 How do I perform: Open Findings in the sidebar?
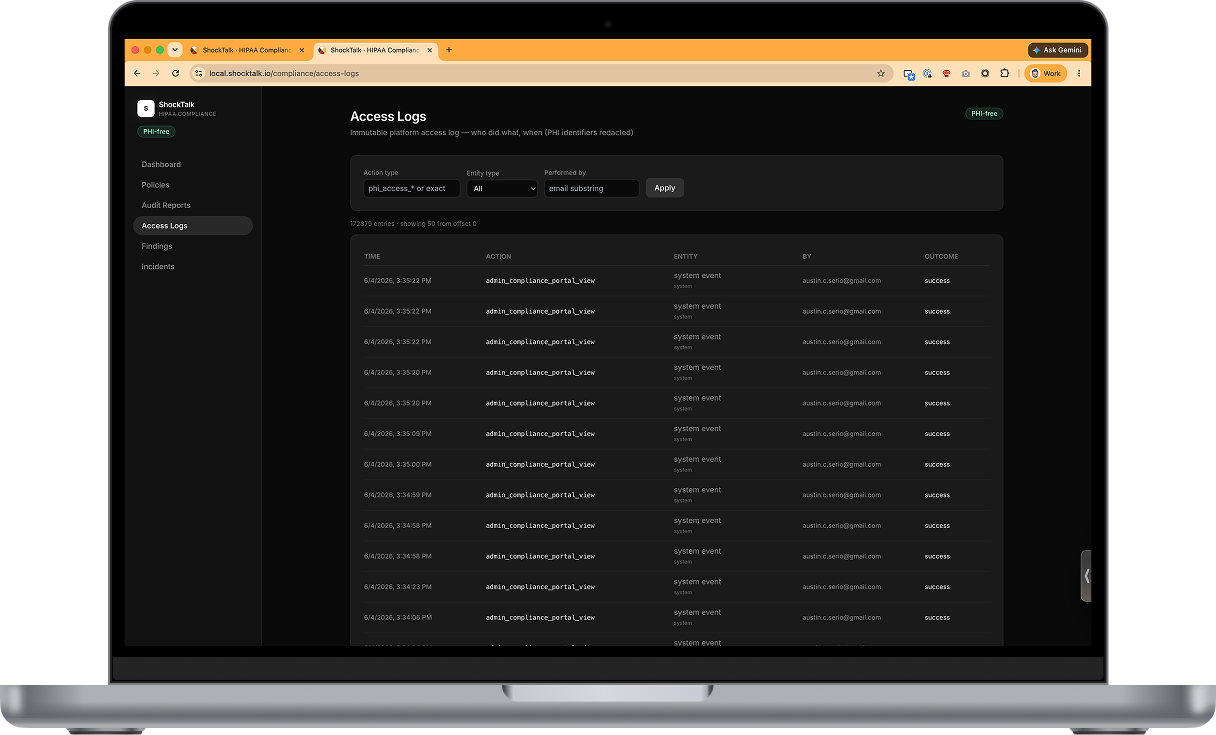192,246
